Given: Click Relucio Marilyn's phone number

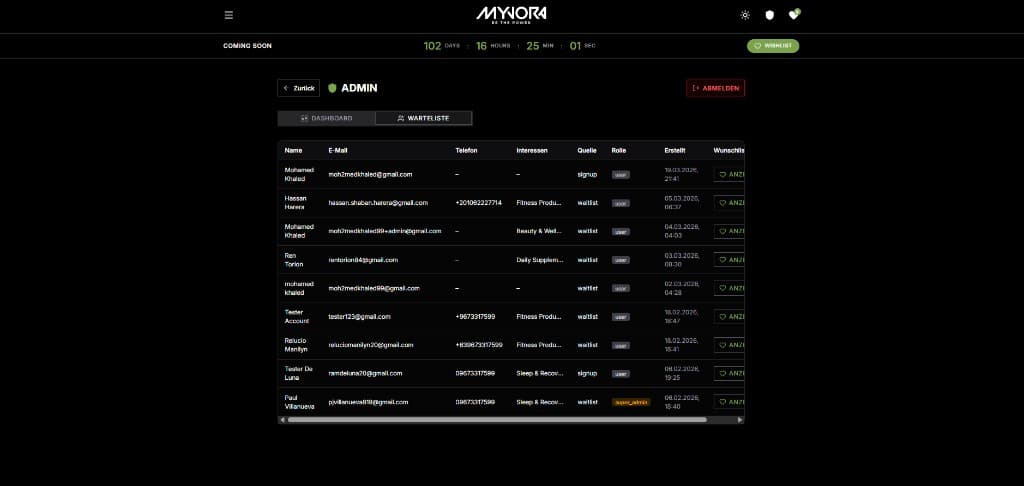Looking at the screenshot, I should click(479, 344).
